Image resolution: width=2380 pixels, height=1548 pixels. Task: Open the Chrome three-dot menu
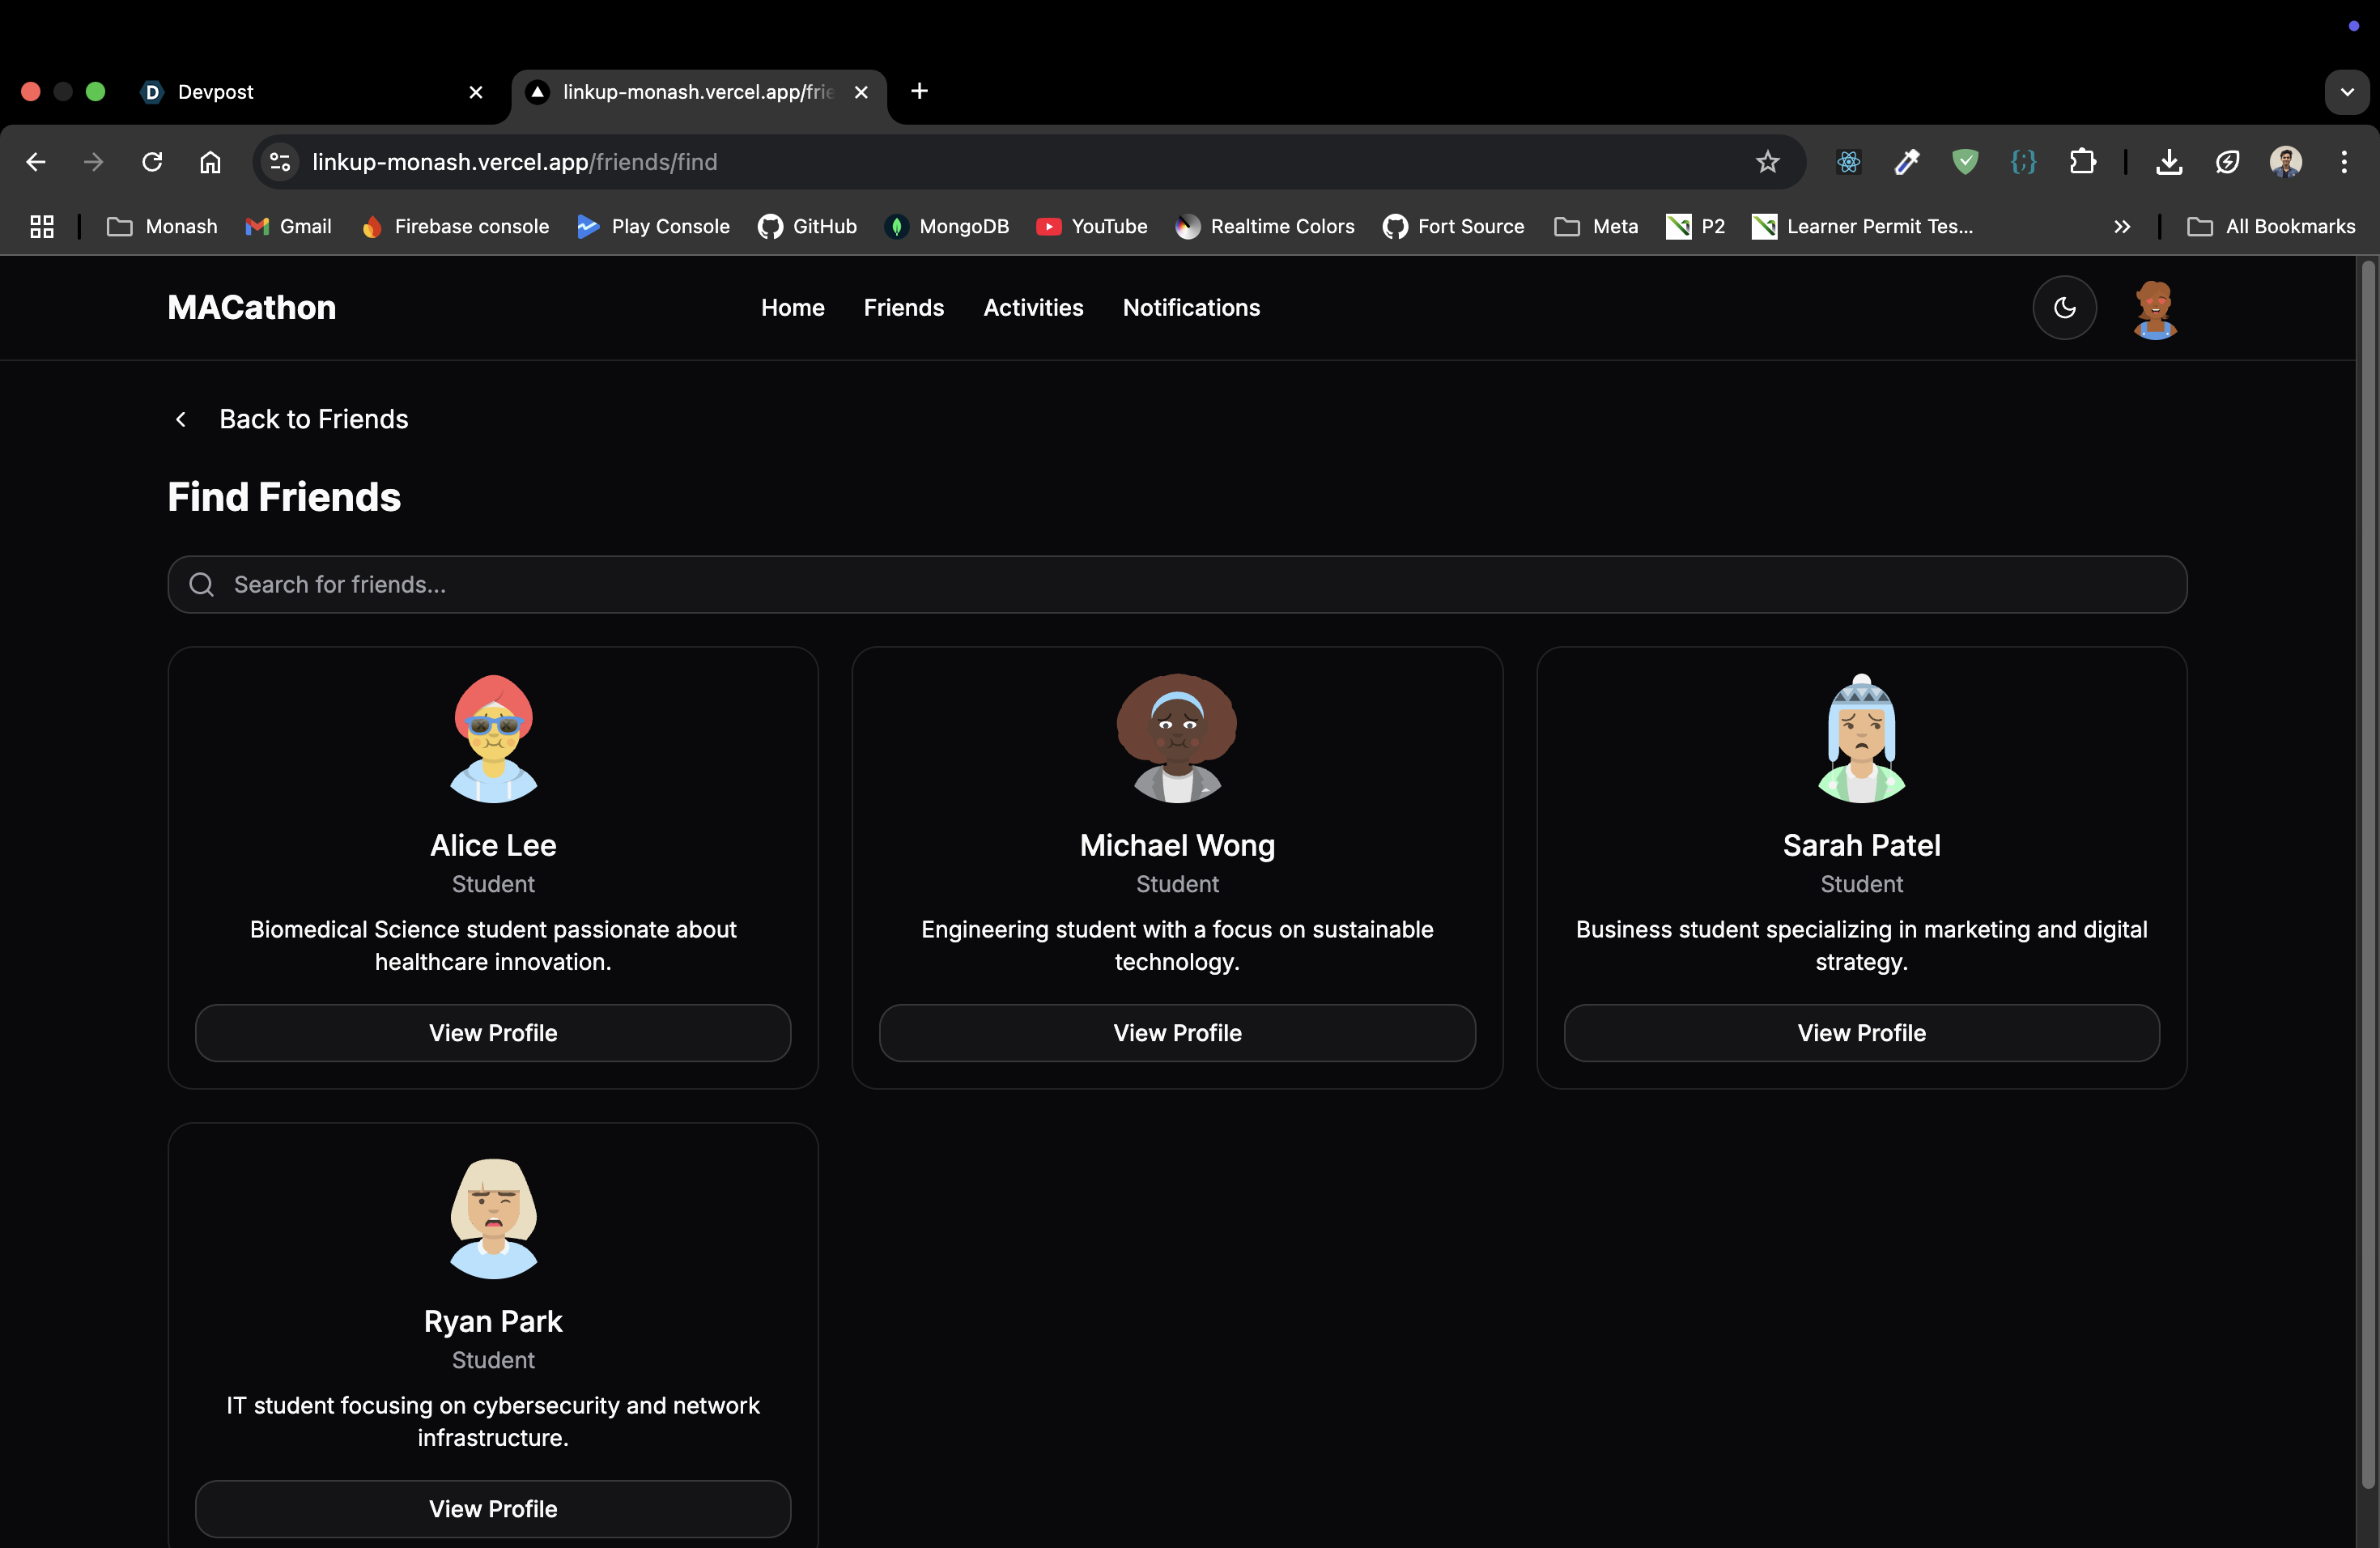click(2344, 162)
